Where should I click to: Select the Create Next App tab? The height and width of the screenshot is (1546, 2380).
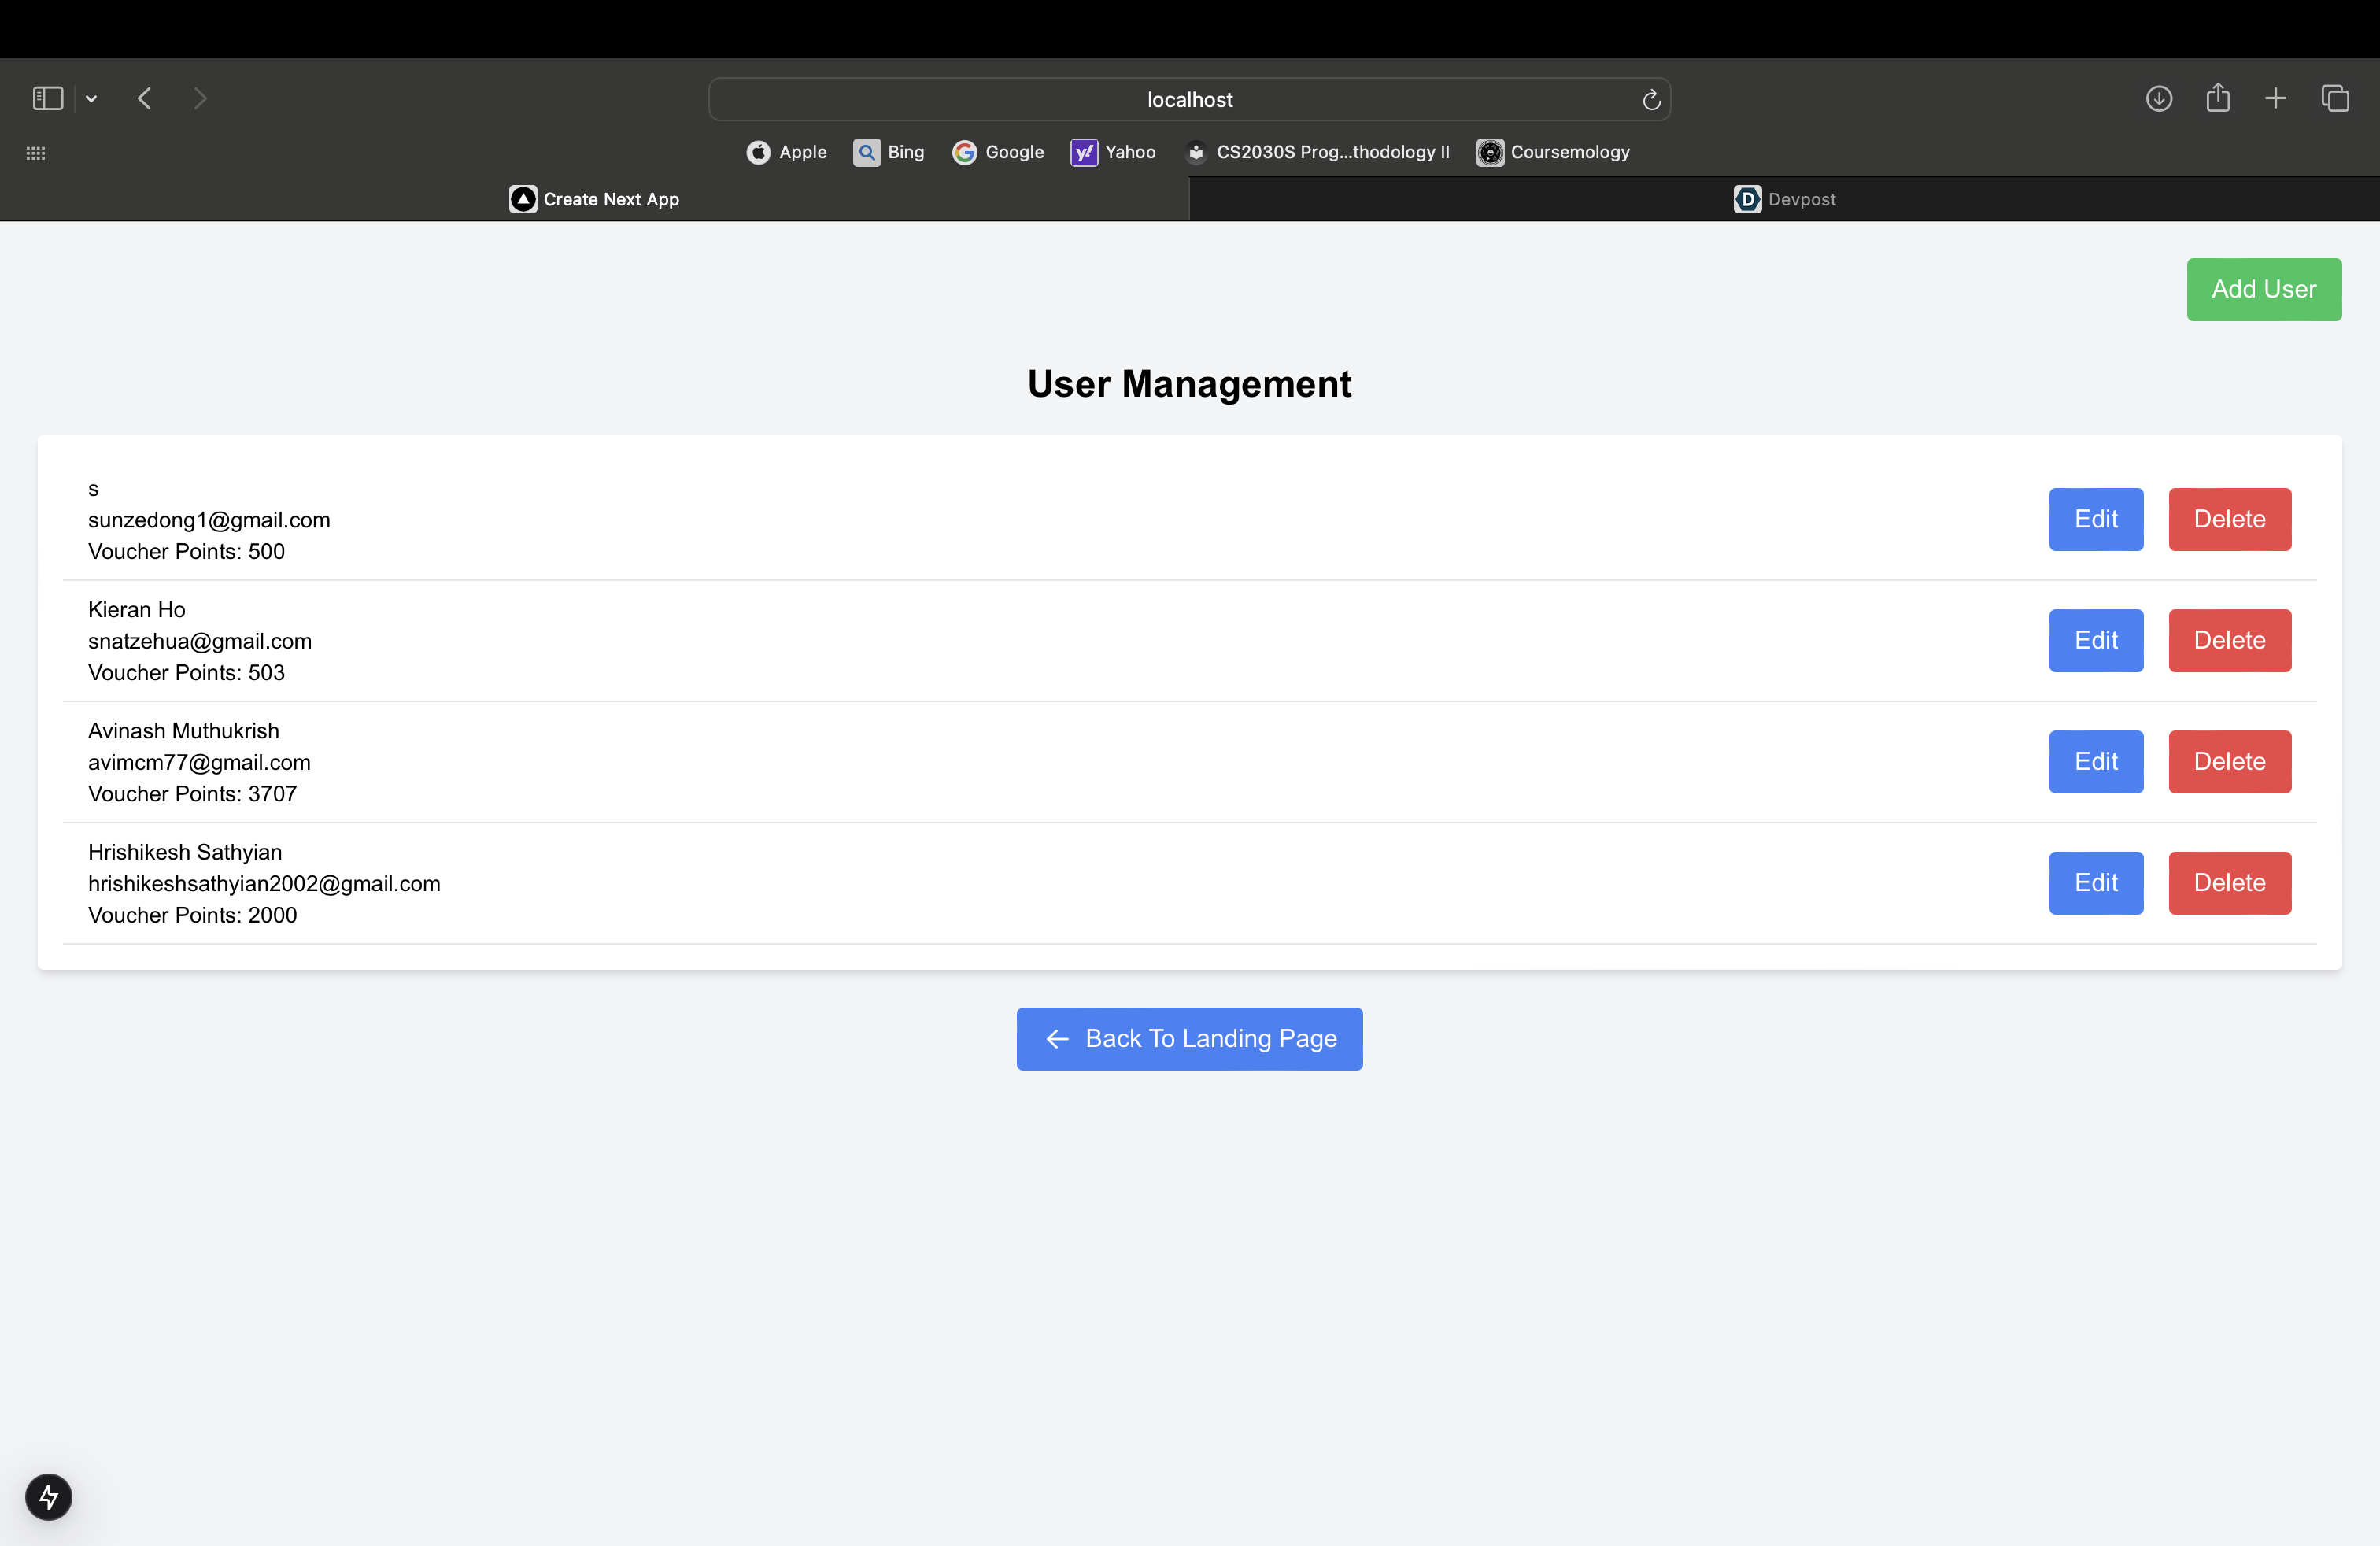(x=594, y=199)
